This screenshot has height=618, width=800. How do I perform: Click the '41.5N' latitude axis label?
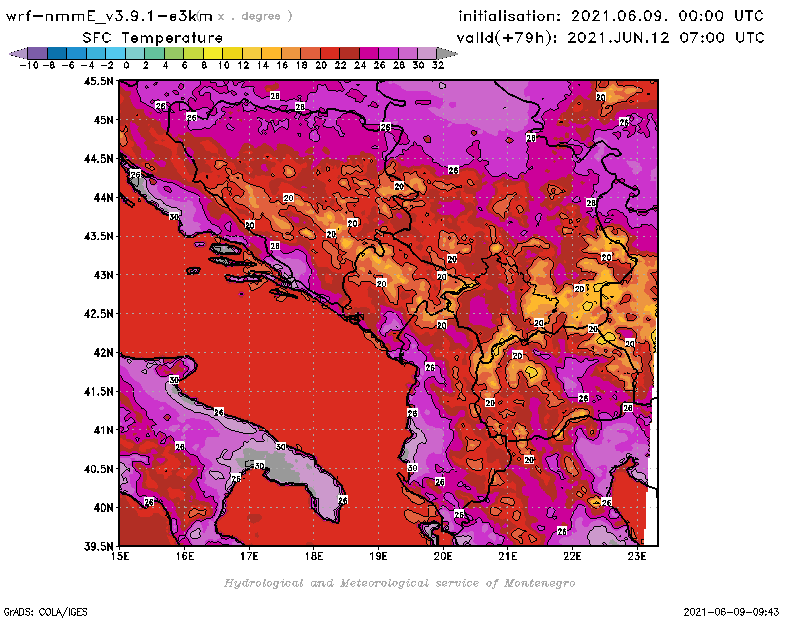[98, 391]
